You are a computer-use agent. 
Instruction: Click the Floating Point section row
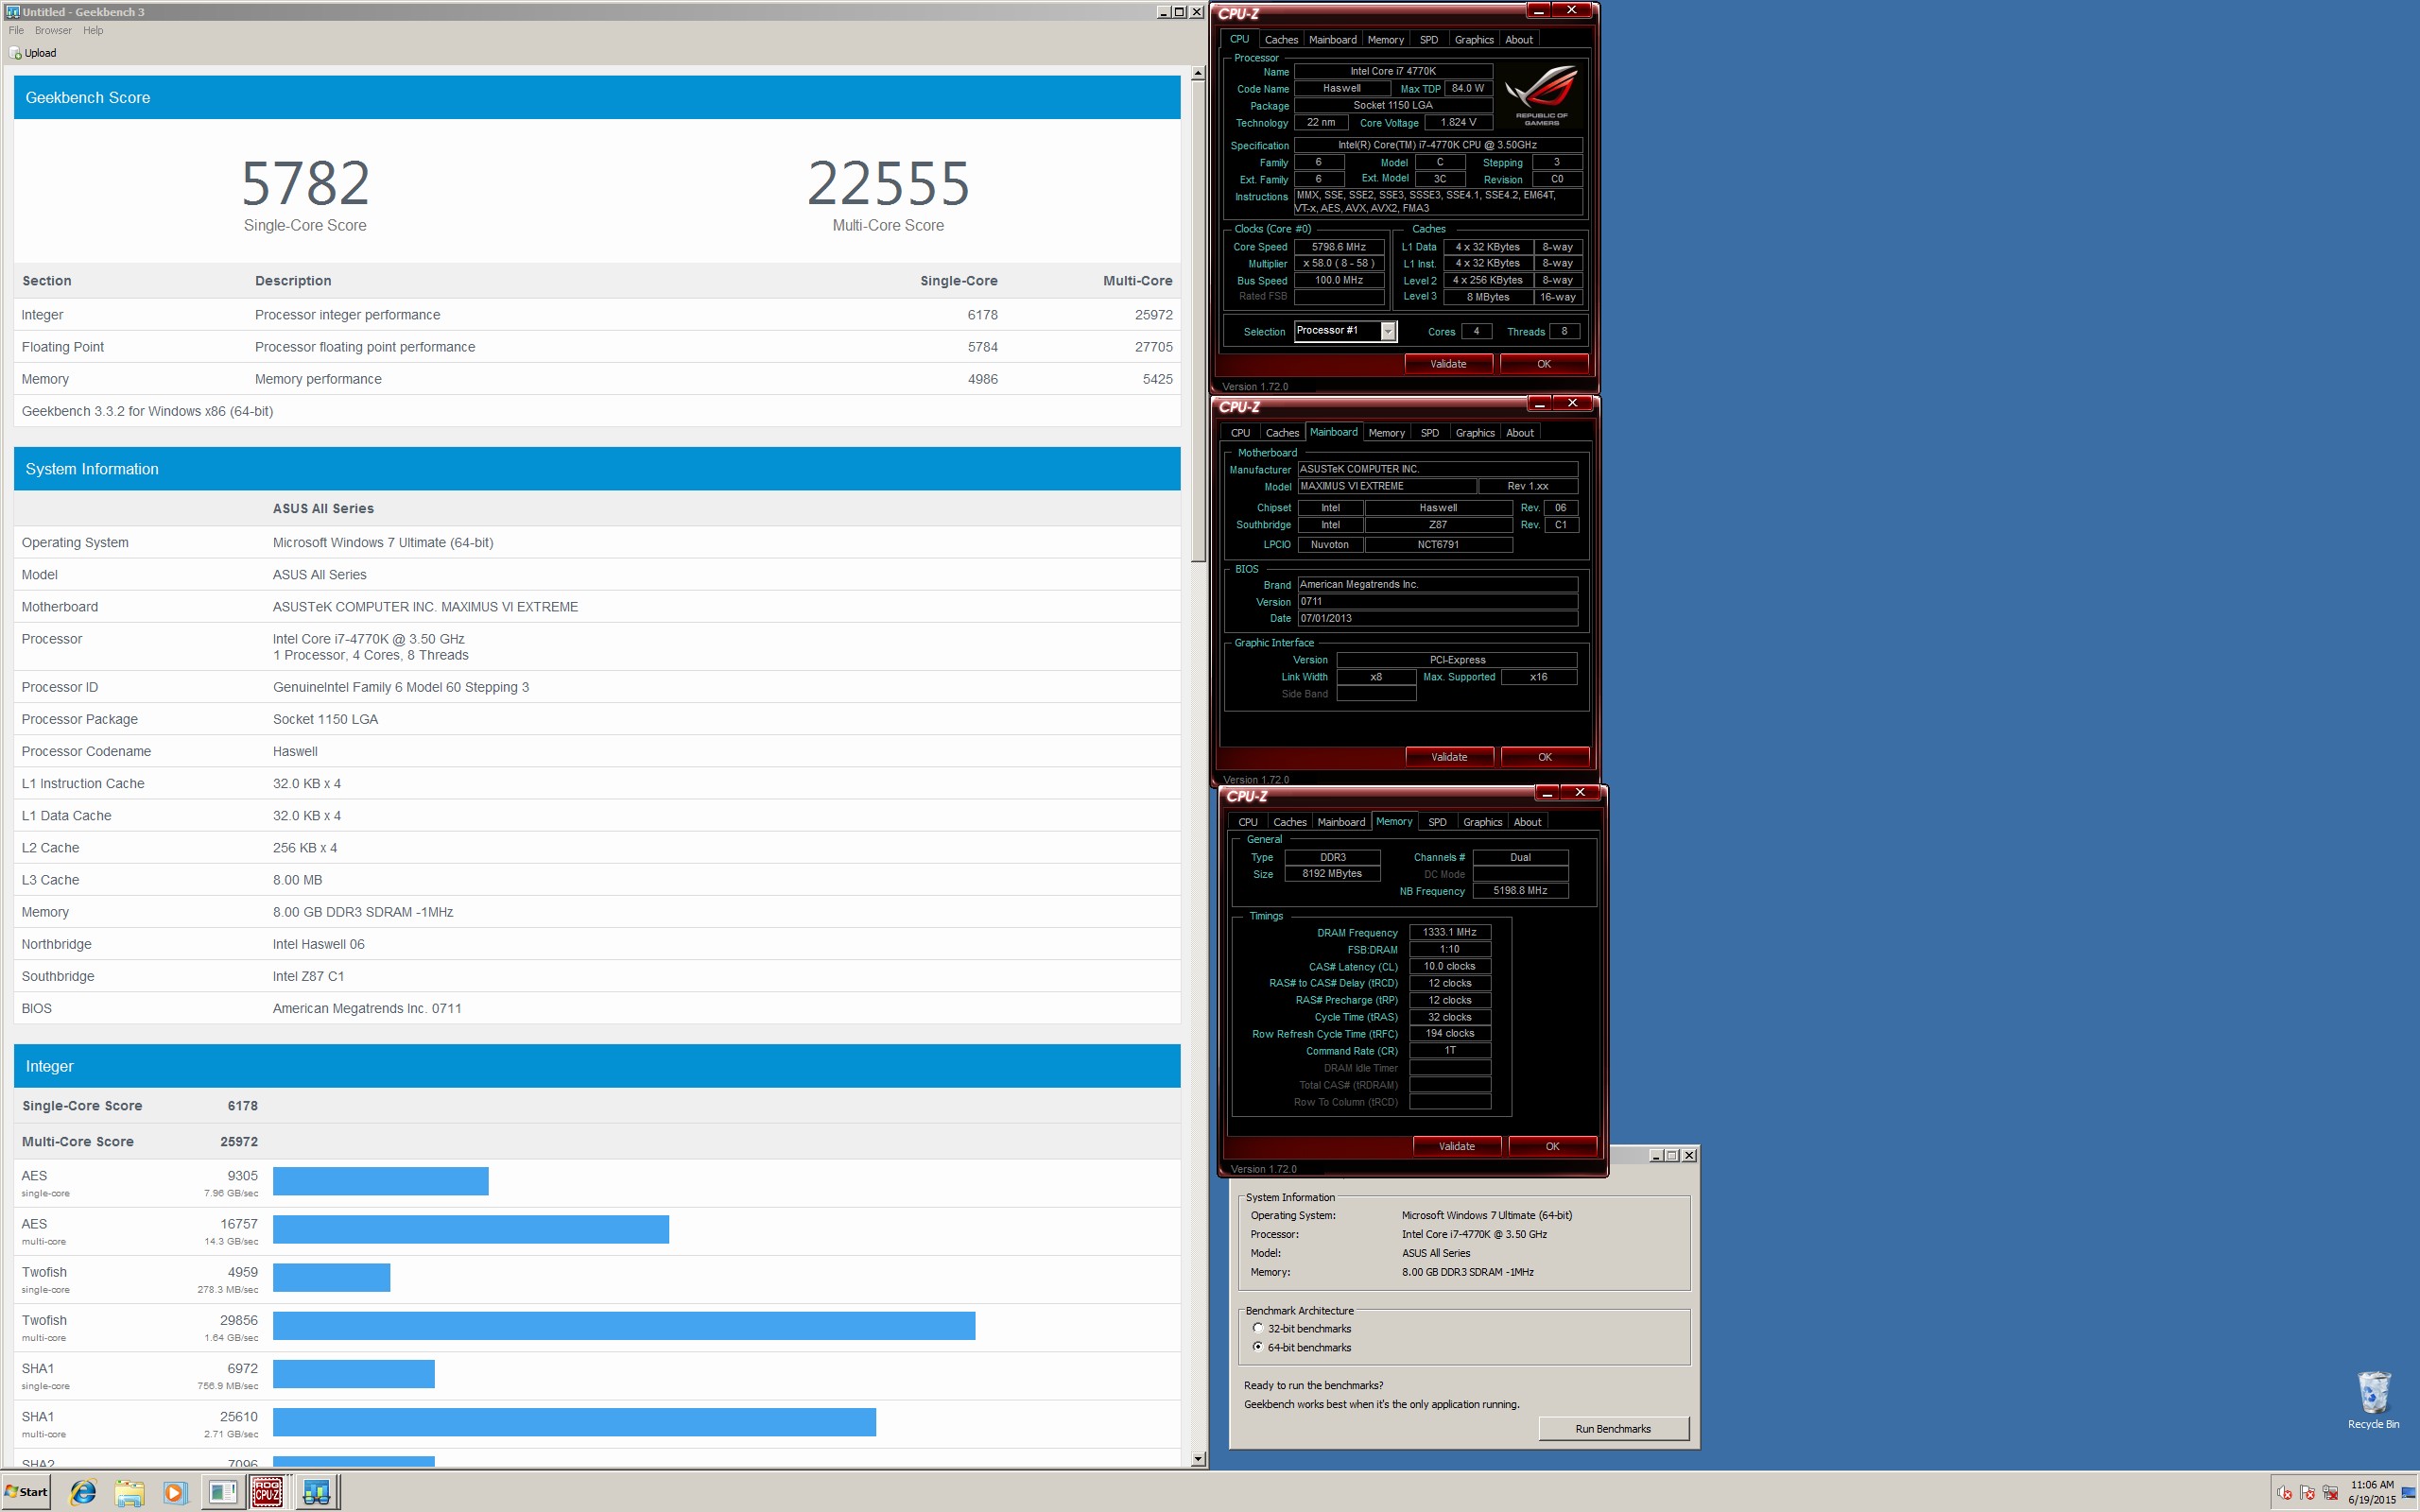(x=597, y=347)
